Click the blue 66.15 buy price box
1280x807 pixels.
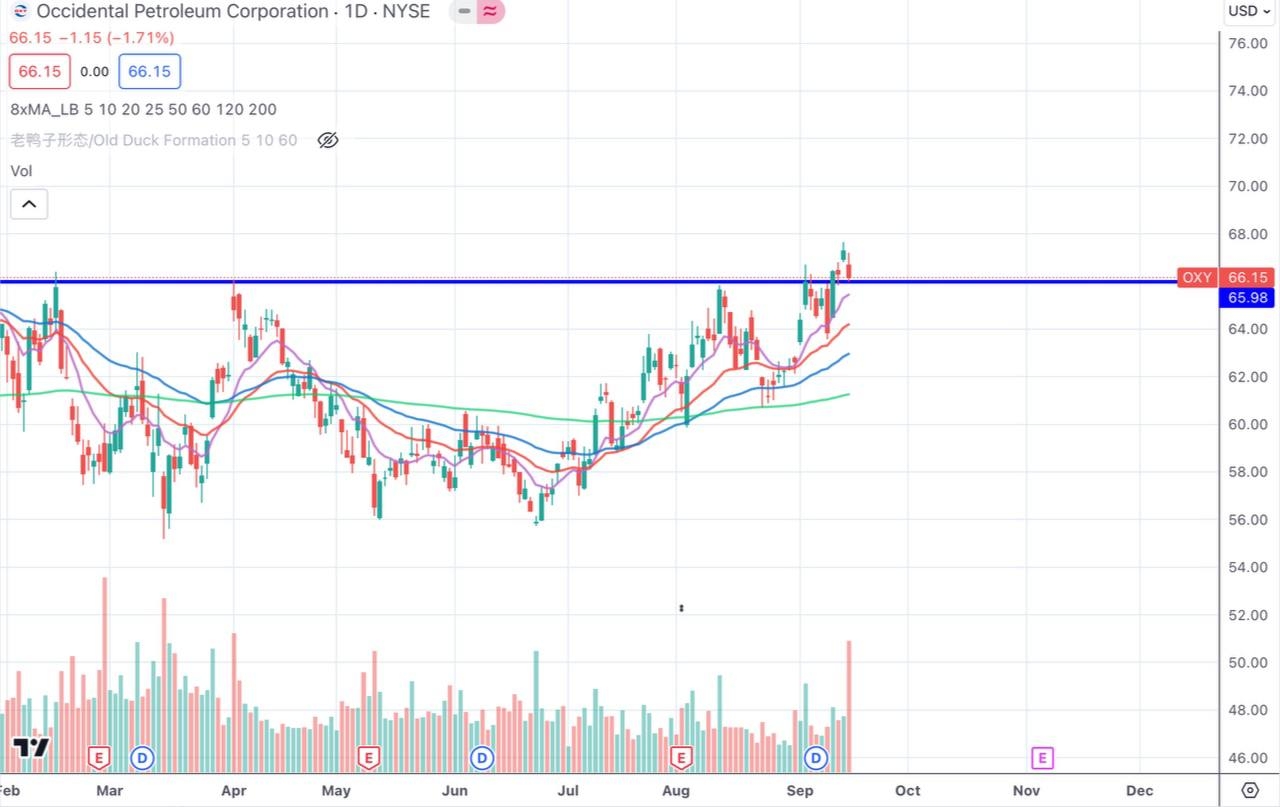click(149, 72)
